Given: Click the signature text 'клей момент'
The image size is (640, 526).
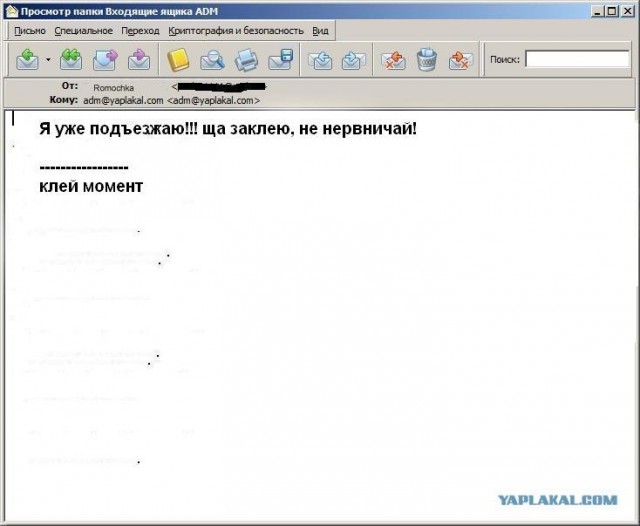Looking at the screenshot, I should pos(91,186).
